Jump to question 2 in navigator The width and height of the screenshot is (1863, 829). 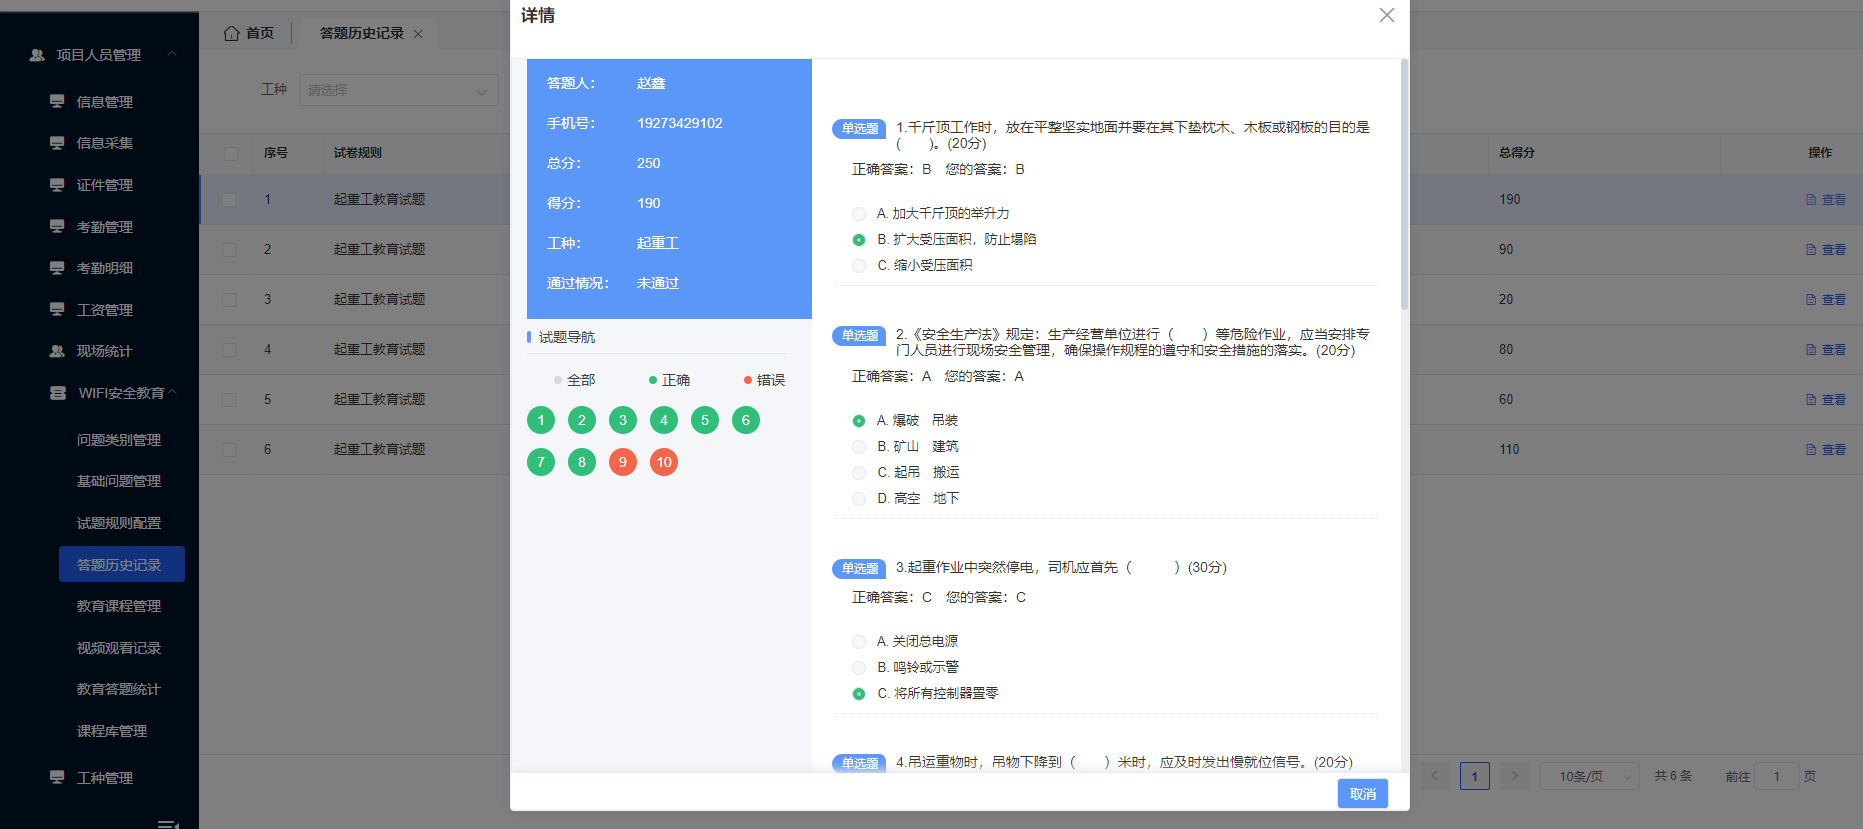[582, 420]
